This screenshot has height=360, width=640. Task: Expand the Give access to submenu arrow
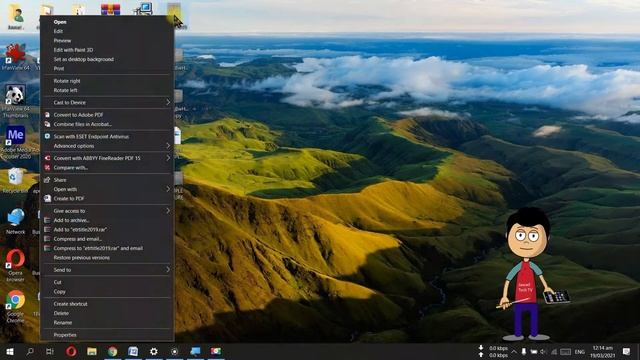(x=168, y=211)
